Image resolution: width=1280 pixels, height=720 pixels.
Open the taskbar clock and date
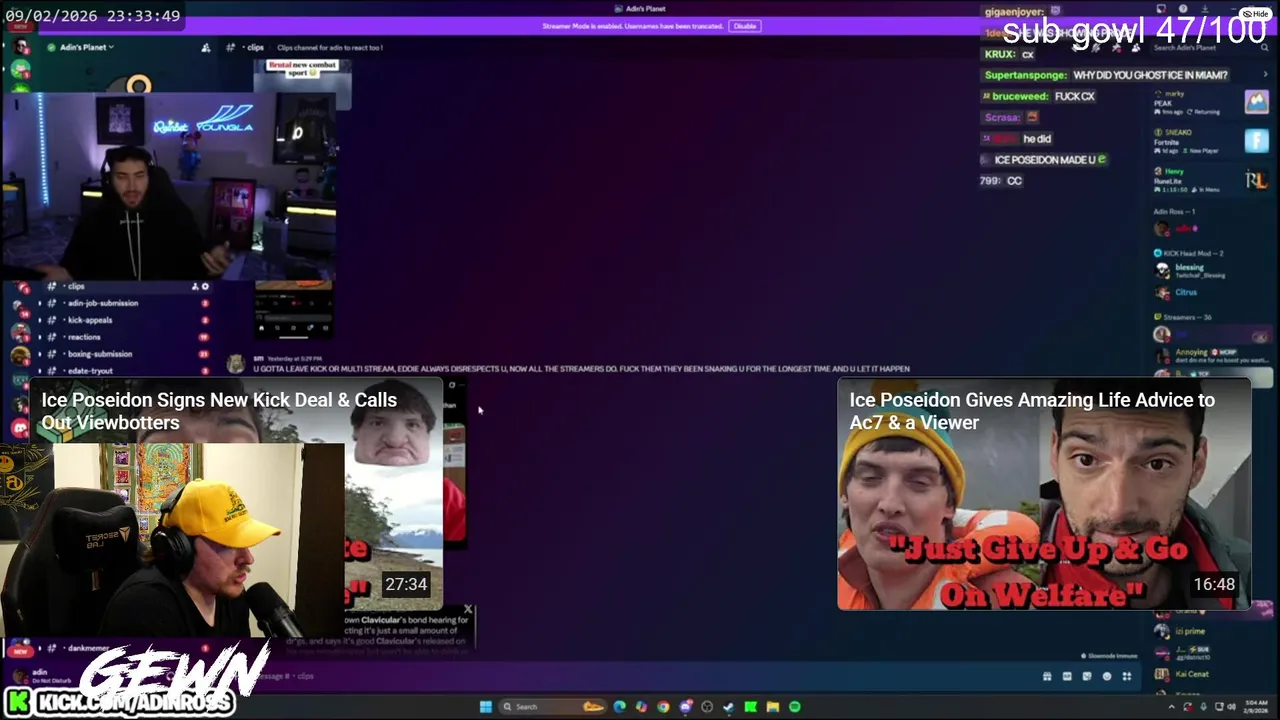click(x=1255, y=707)
